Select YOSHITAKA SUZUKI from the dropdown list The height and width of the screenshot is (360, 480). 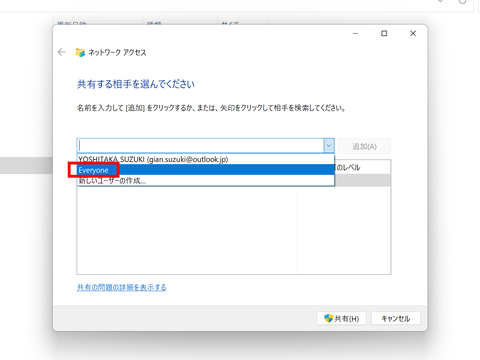click(x=205, y=159)
